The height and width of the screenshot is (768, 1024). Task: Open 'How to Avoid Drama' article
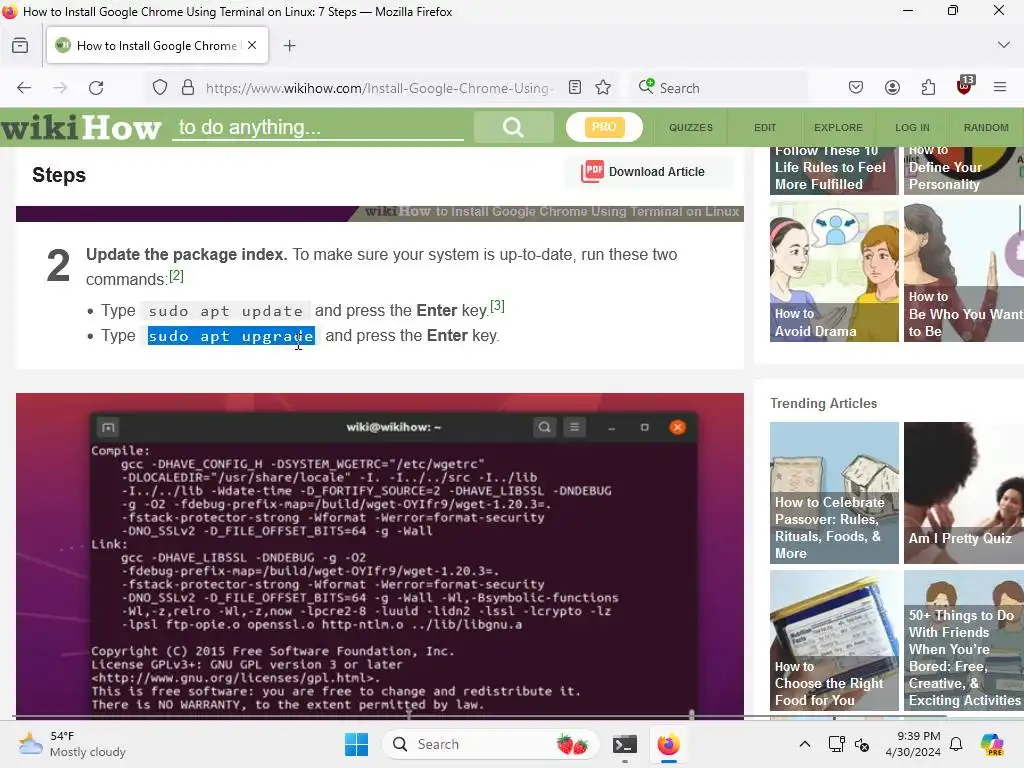click(x=834, y=271)
